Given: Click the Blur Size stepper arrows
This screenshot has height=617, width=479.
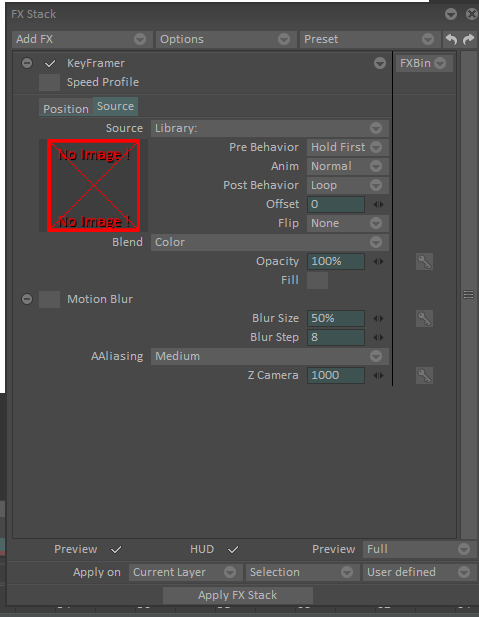Looking at the screenshot, I should coord(378,319).
